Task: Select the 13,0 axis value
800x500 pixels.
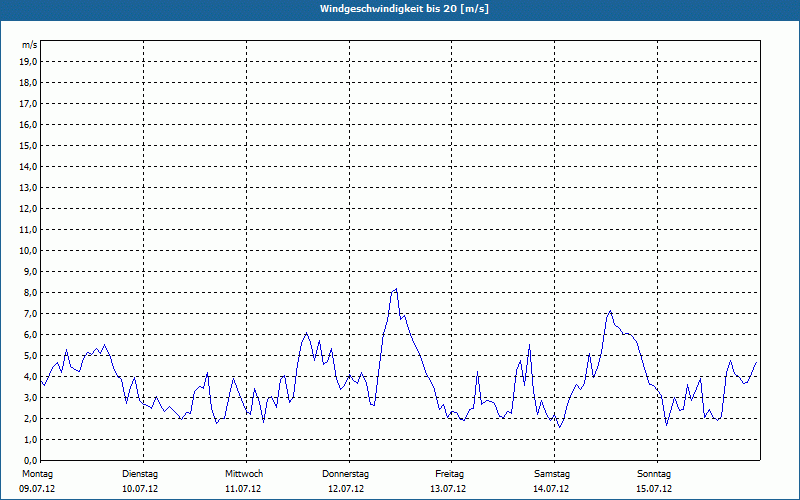Action: (29, 187)
